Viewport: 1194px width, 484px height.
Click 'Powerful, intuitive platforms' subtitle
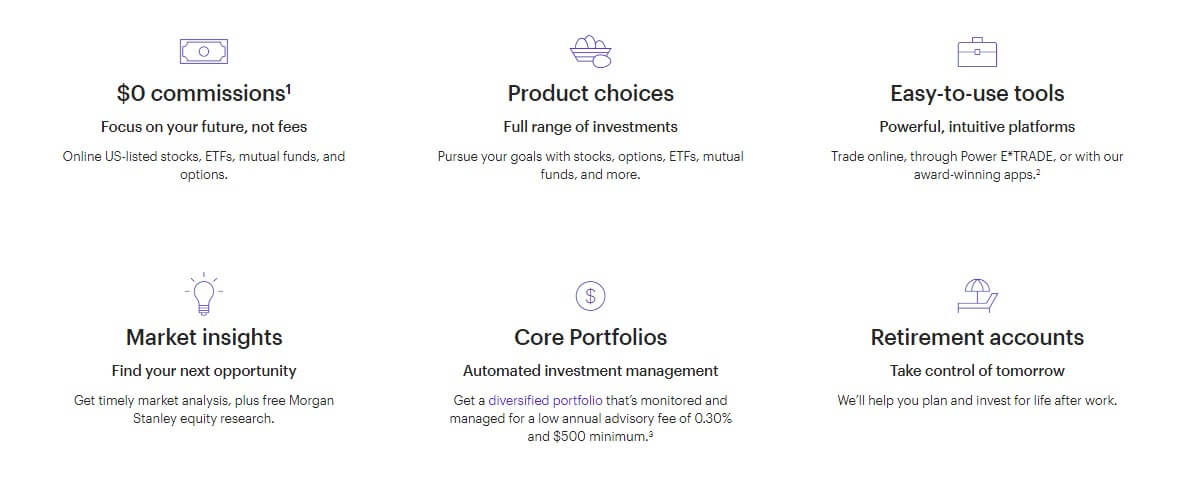coord(977,127)
